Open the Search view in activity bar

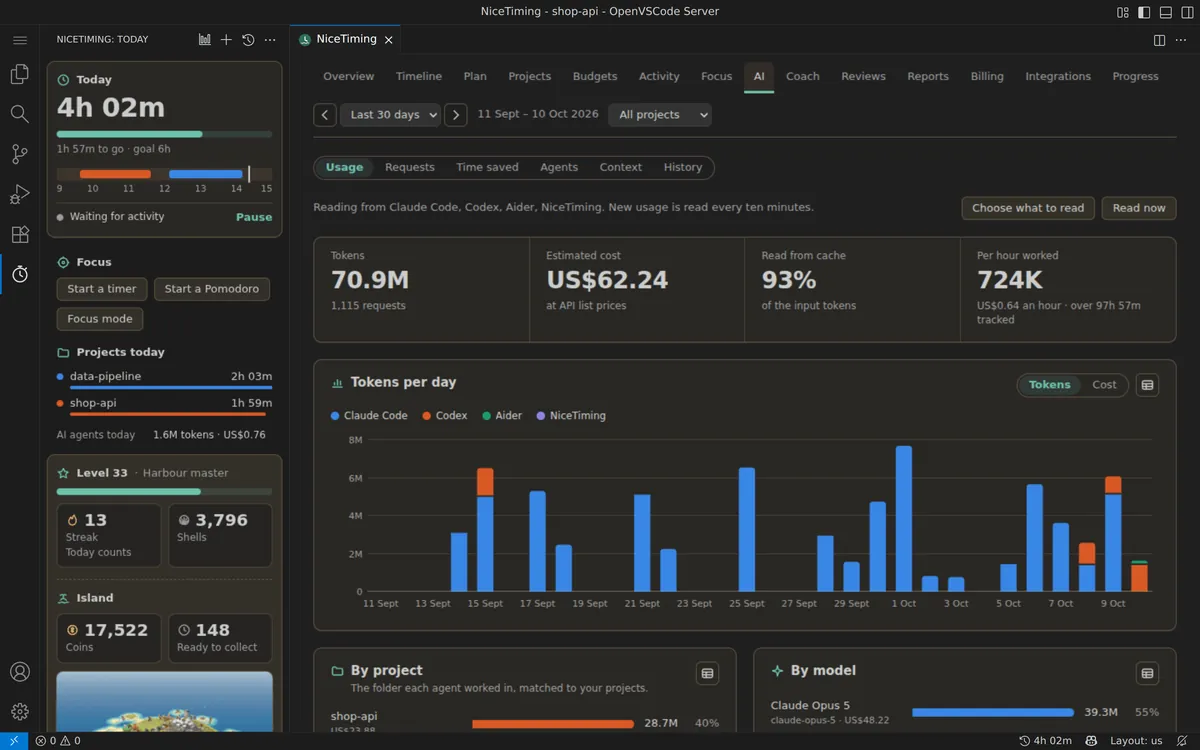(x=19, y=114)
